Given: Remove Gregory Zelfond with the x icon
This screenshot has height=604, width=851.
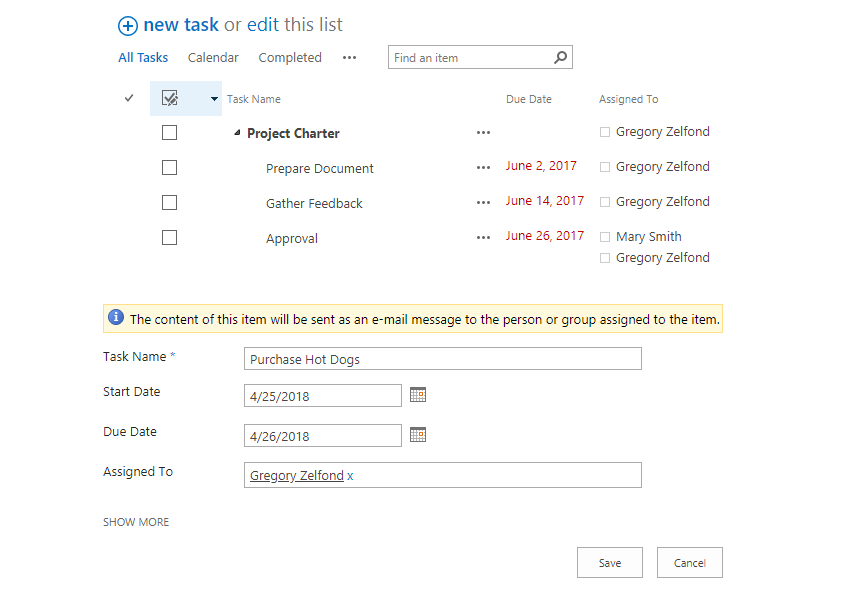Looking at the screenshot, I should 350,476.
